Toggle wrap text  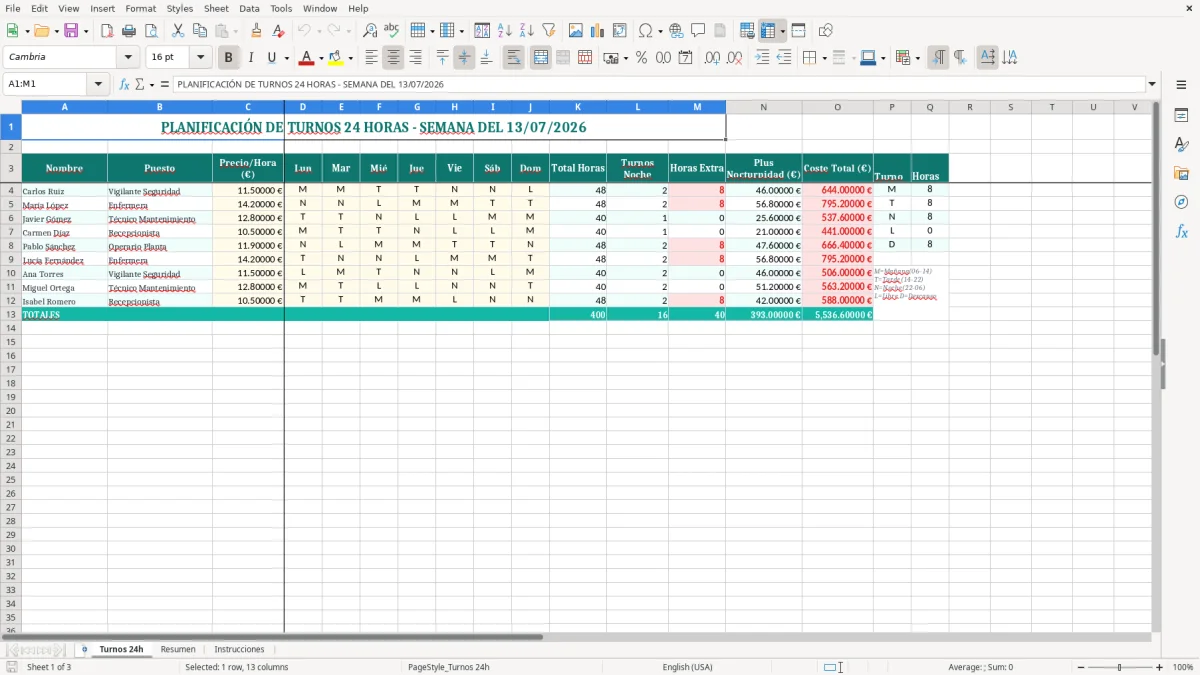pos(514,58)
